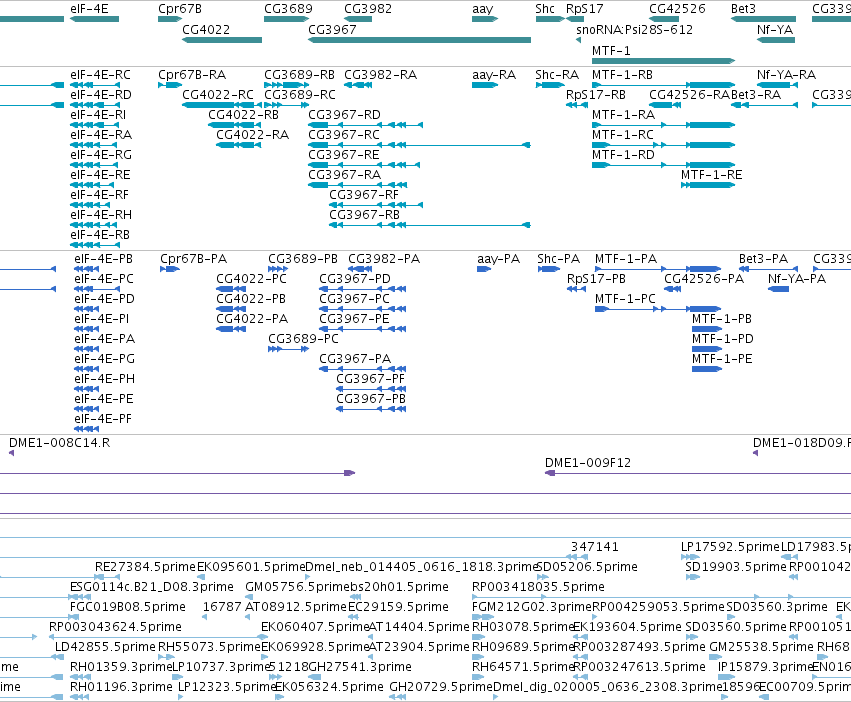851x702 pixels.
Task: Select the CG3689-PC protein label
Action: click(x=303, y=338)
